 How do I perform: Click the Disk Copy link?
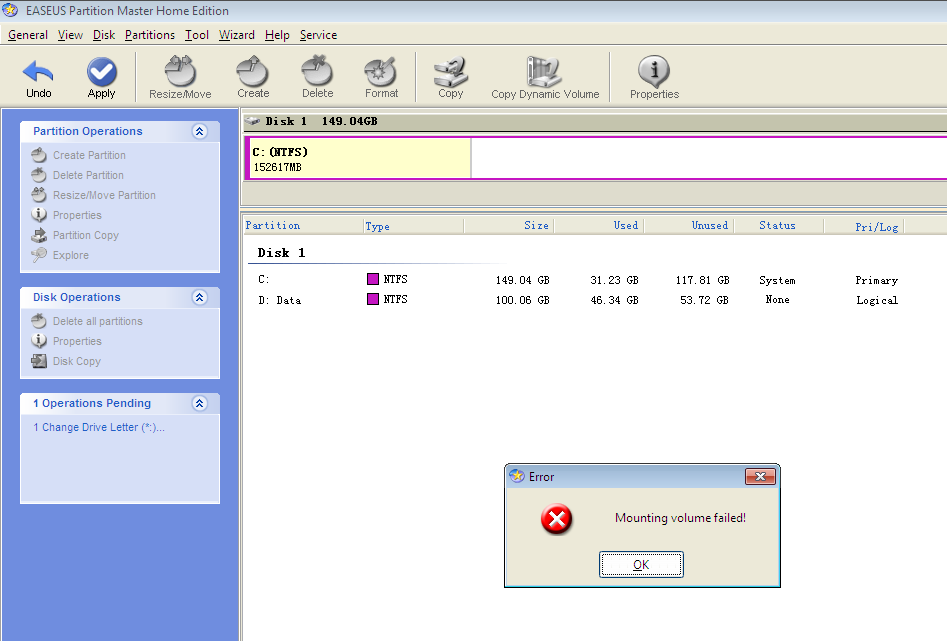(x=77, y=361)
